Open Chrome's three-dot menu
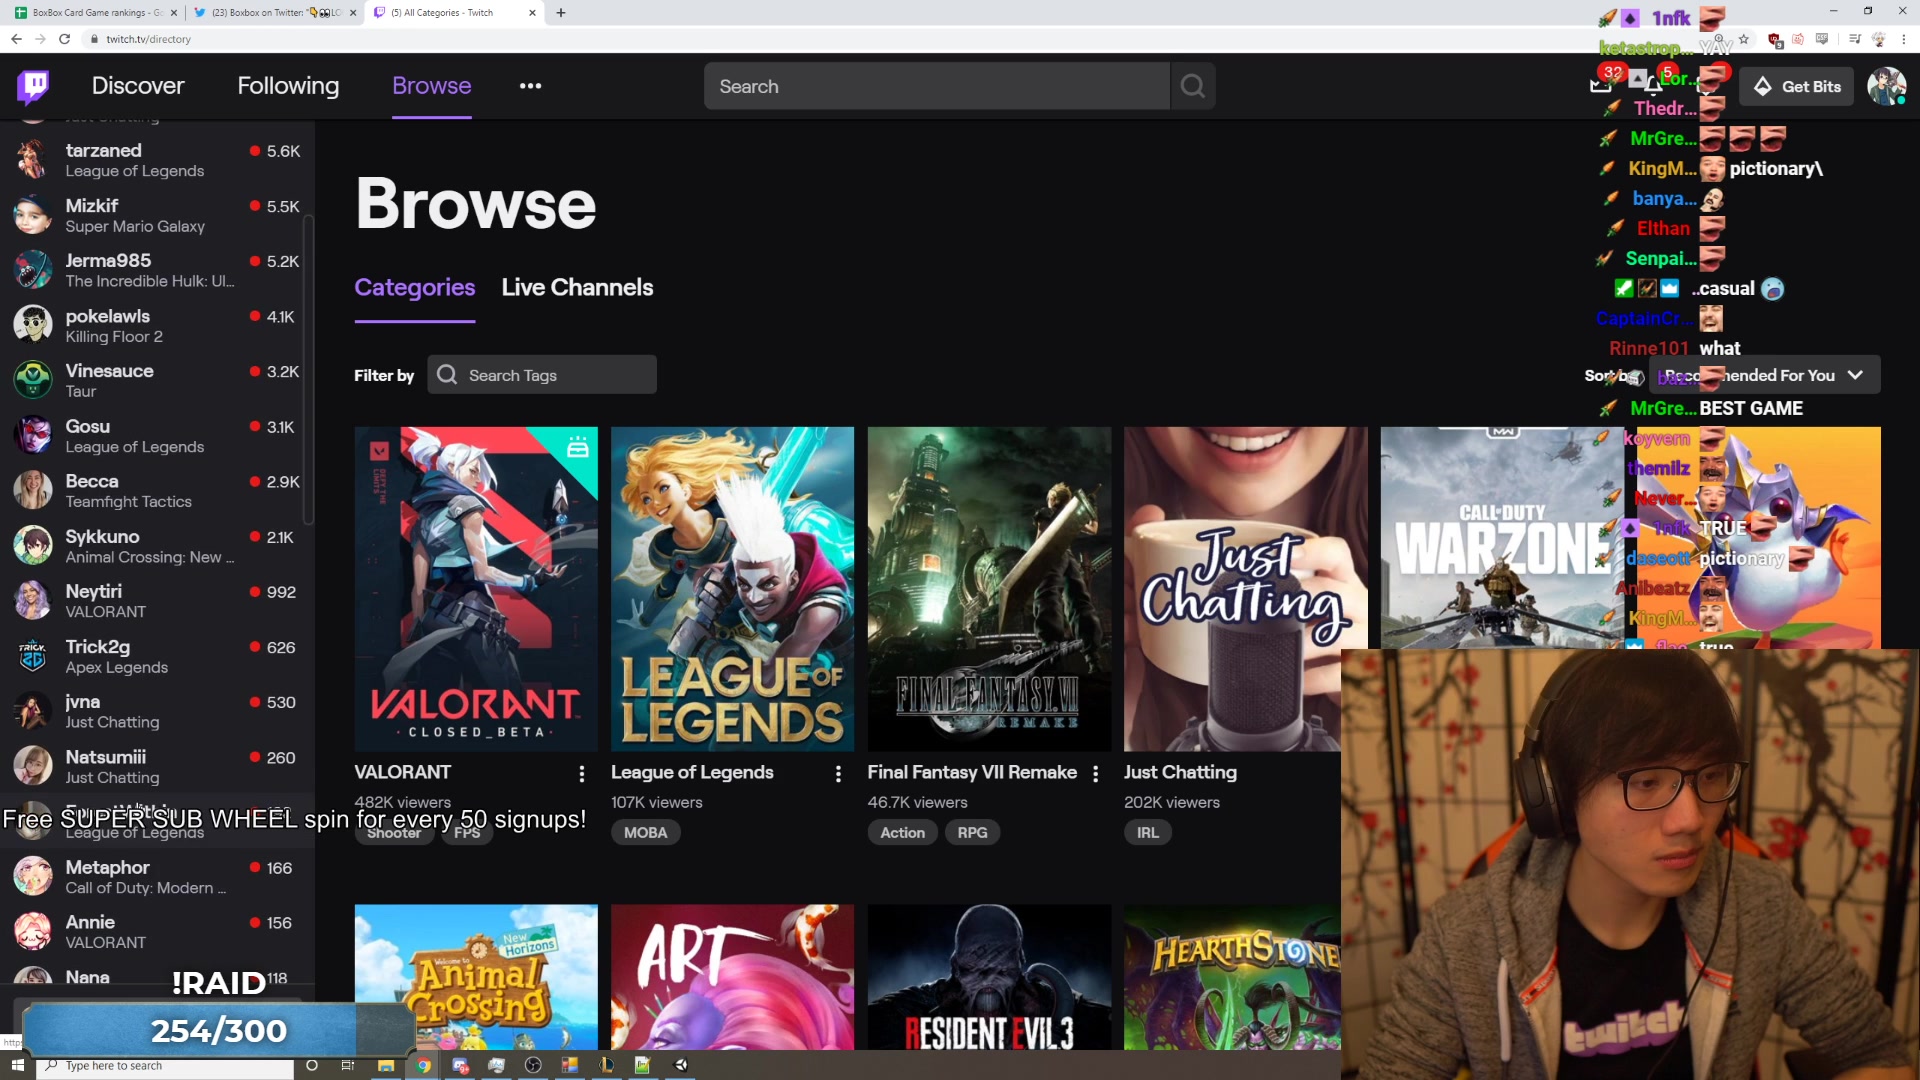Viewport: 1920px width, 1080px height. (1903, 39)
